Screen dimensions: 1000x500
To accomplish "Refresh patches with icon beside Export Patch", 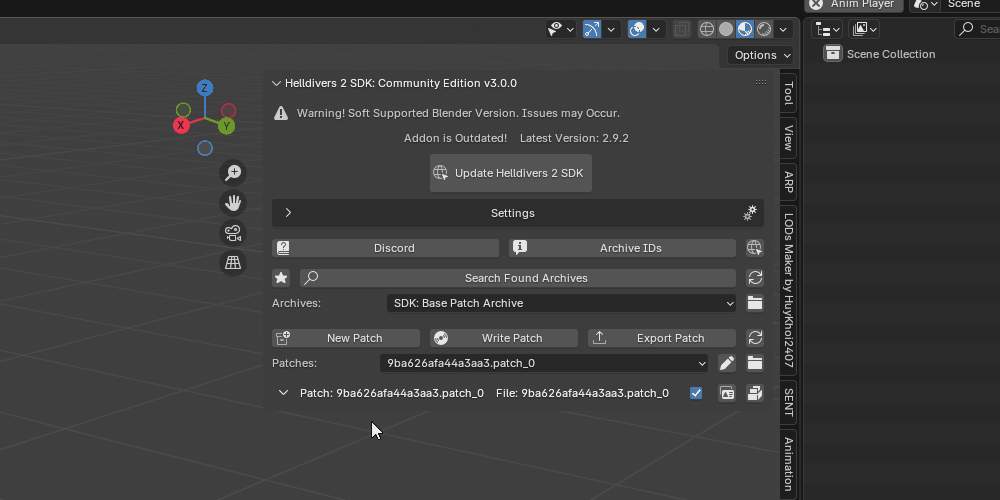I will pyautogui.click(x=755, y=338).
